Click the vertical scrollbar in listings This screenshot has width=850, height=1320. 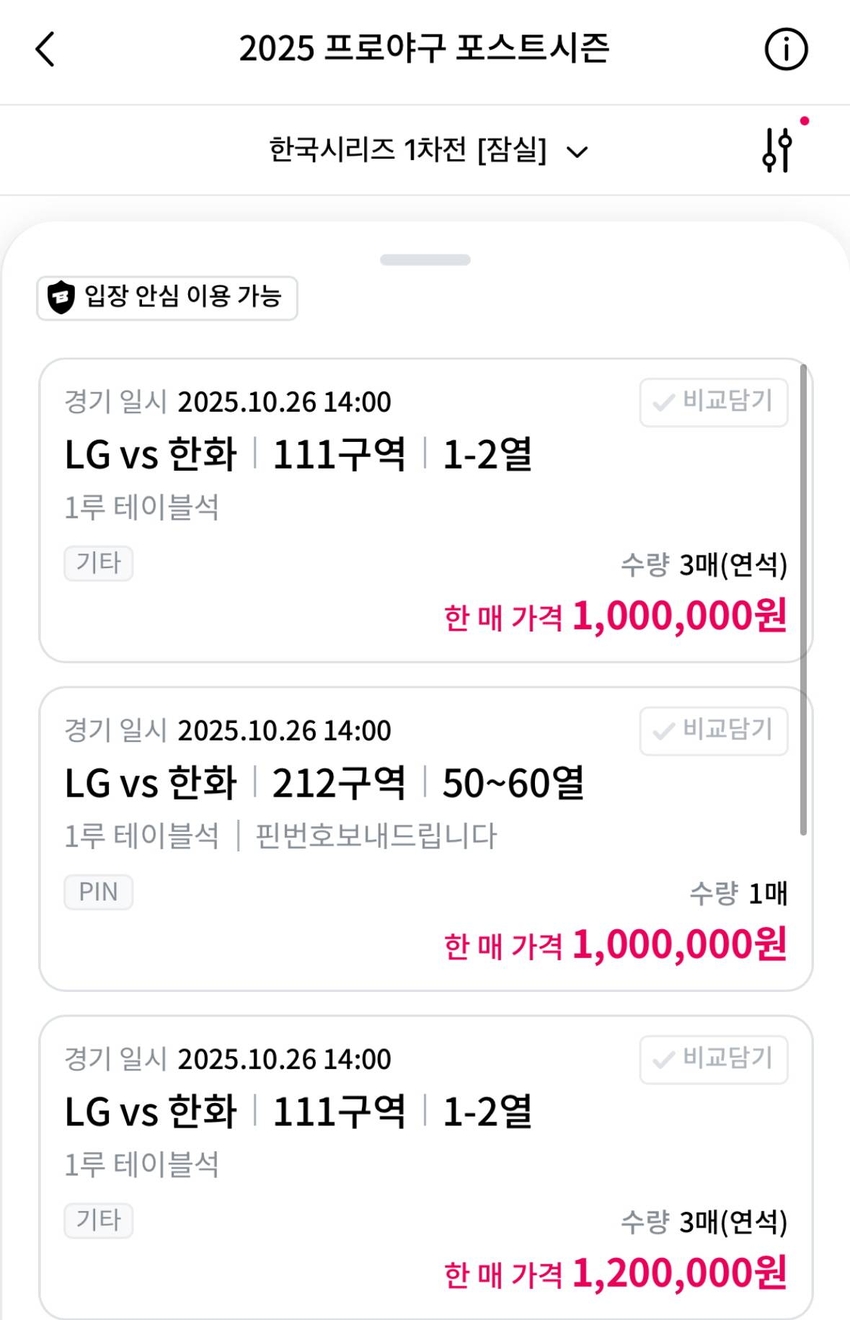point(803,600)
